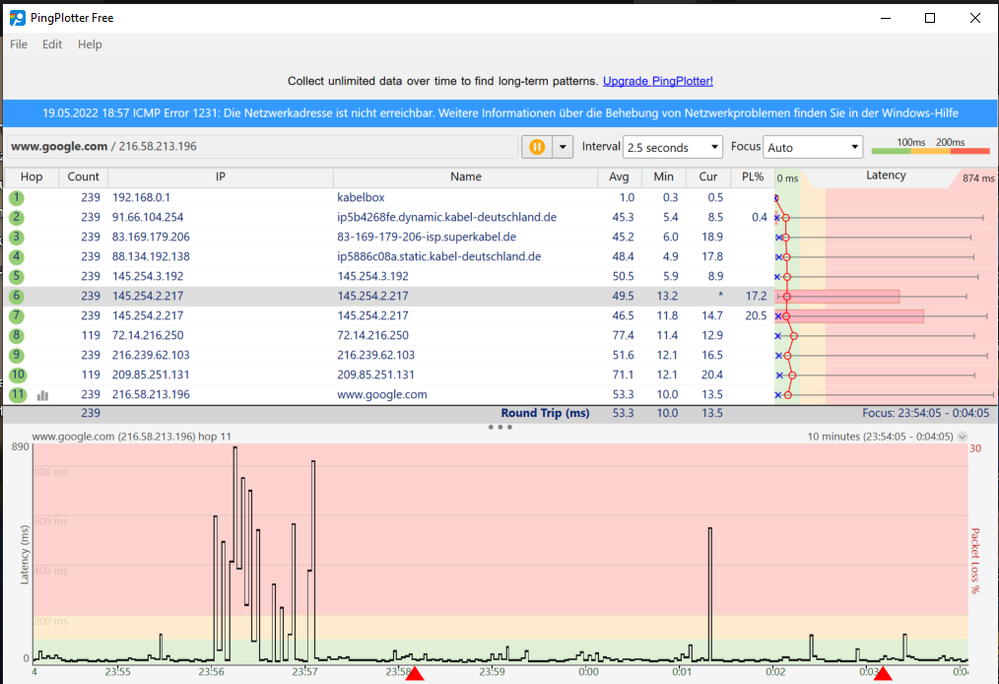
Task: Sort by the PL% column header
Action: 752,177
